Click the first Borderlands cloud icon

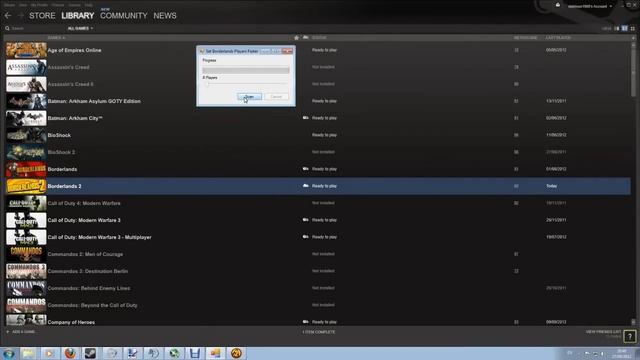click(x=305, y=169)
